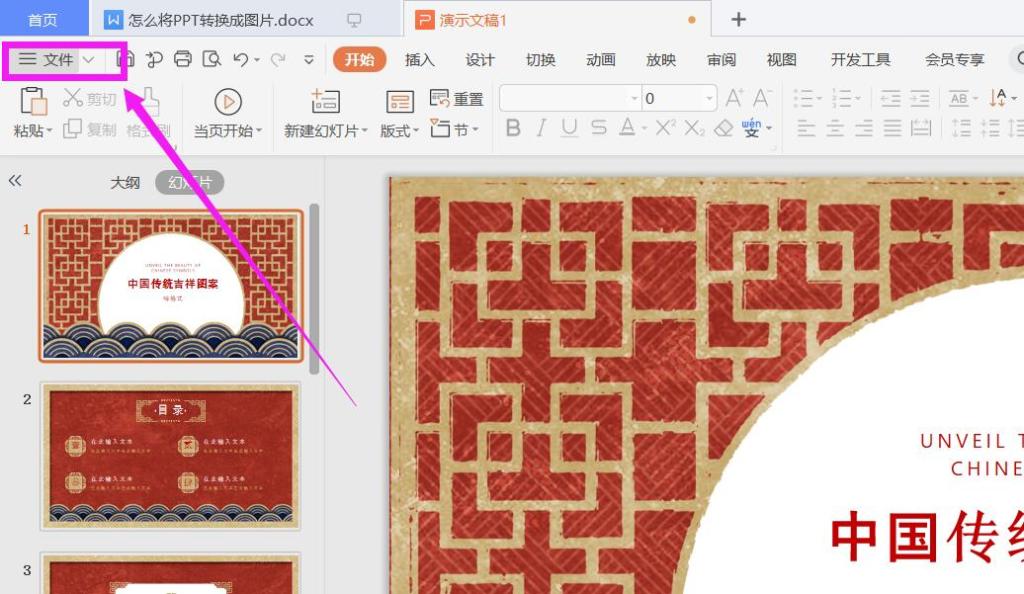
Task: Undo the last action
Action: (x=240, y=59)
